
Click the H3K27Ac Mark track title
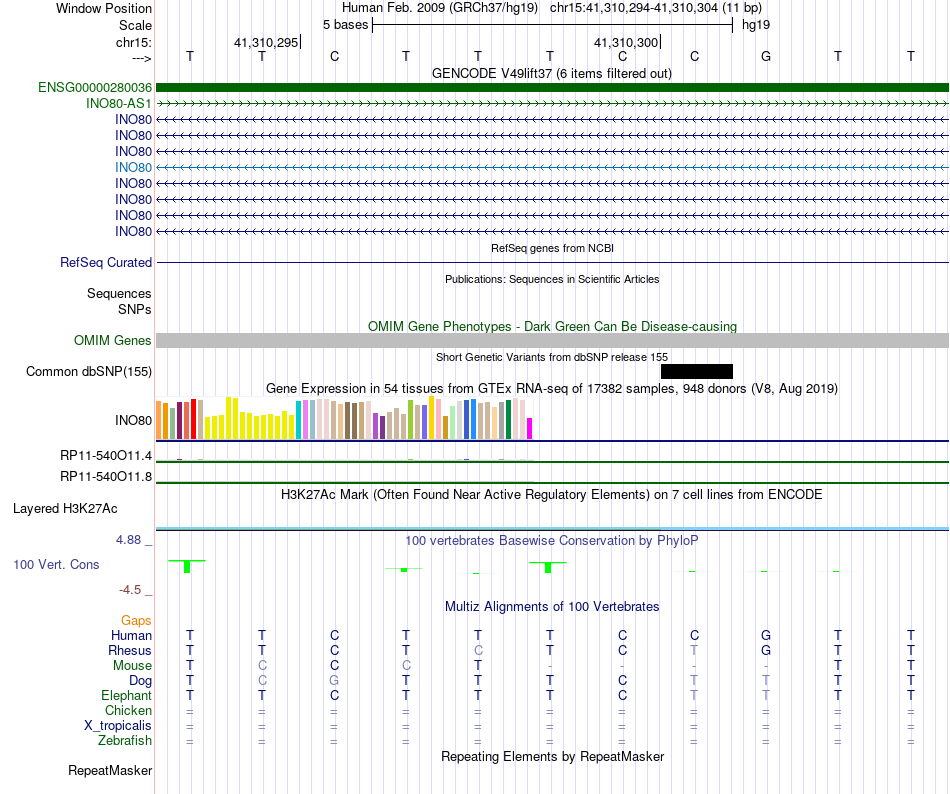tap(552, 494)
